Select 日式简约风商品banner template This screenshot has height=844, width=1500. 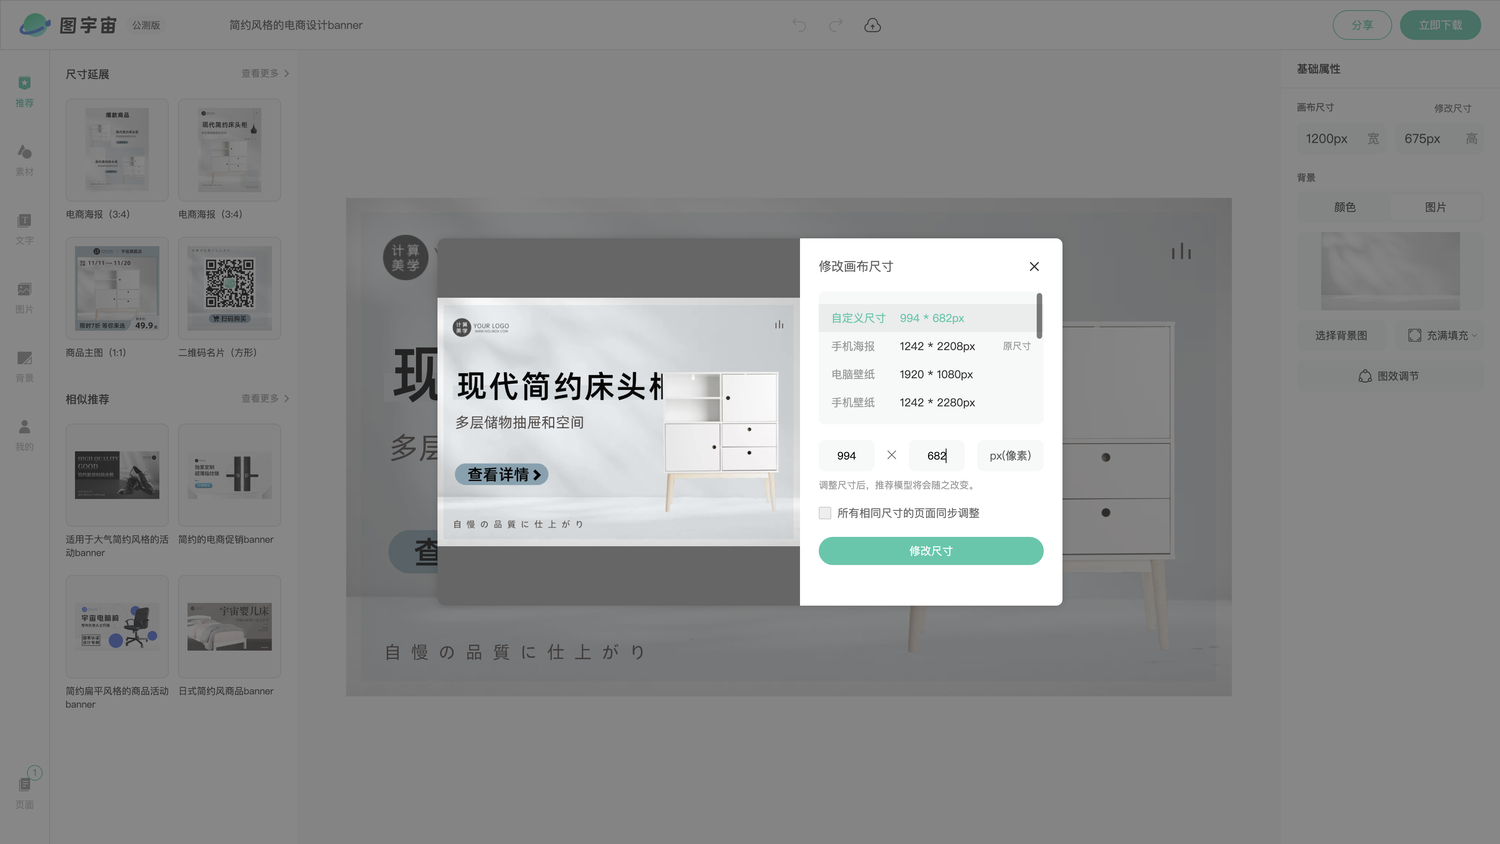pos(229,627)
